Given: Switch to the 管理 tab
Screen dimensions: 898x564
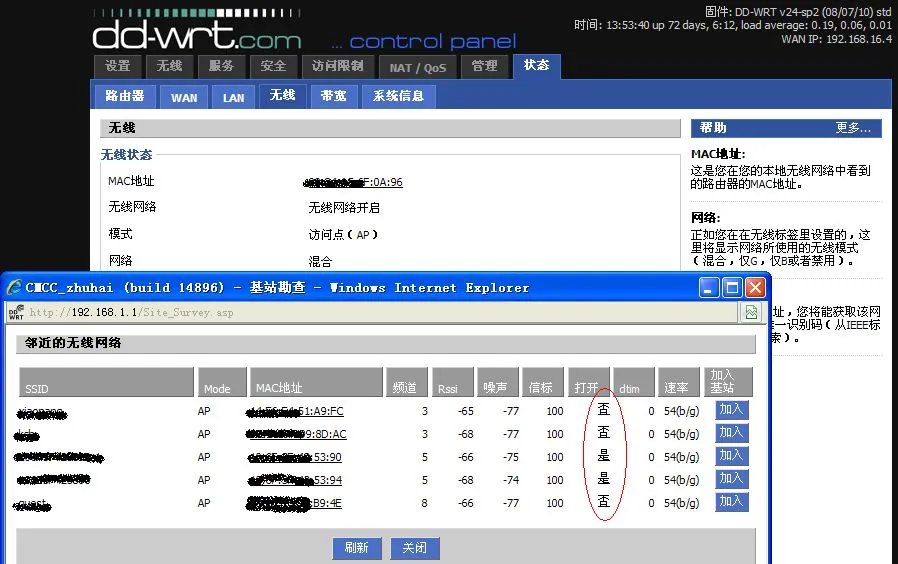Looking at the screenshot, I should click(x=484, y=66).
